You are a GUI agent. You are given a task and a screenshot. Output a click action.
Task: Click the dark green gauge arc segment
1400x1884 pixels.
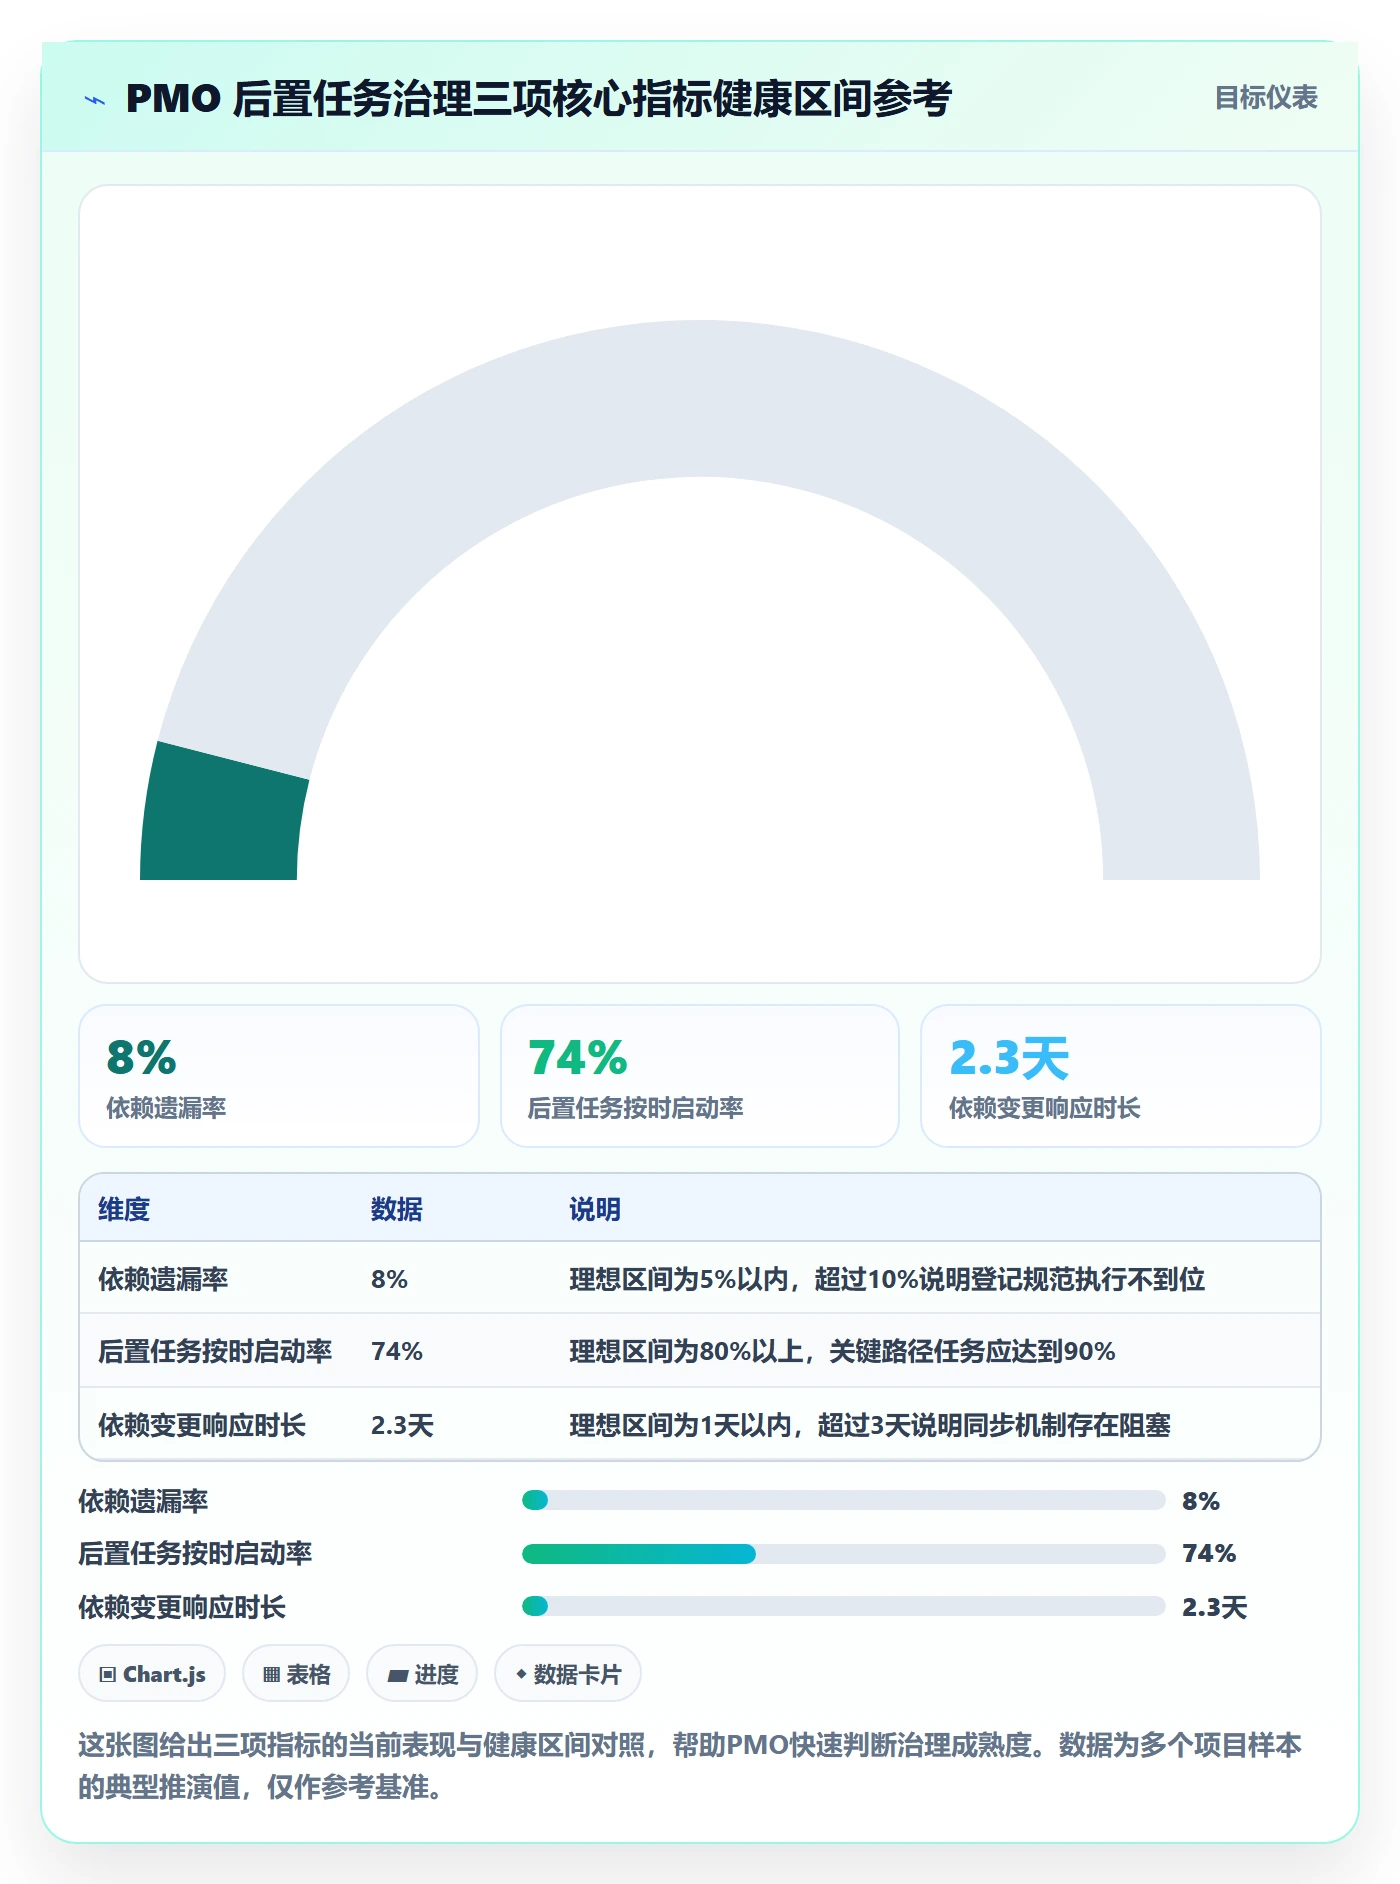click(222, 818)
